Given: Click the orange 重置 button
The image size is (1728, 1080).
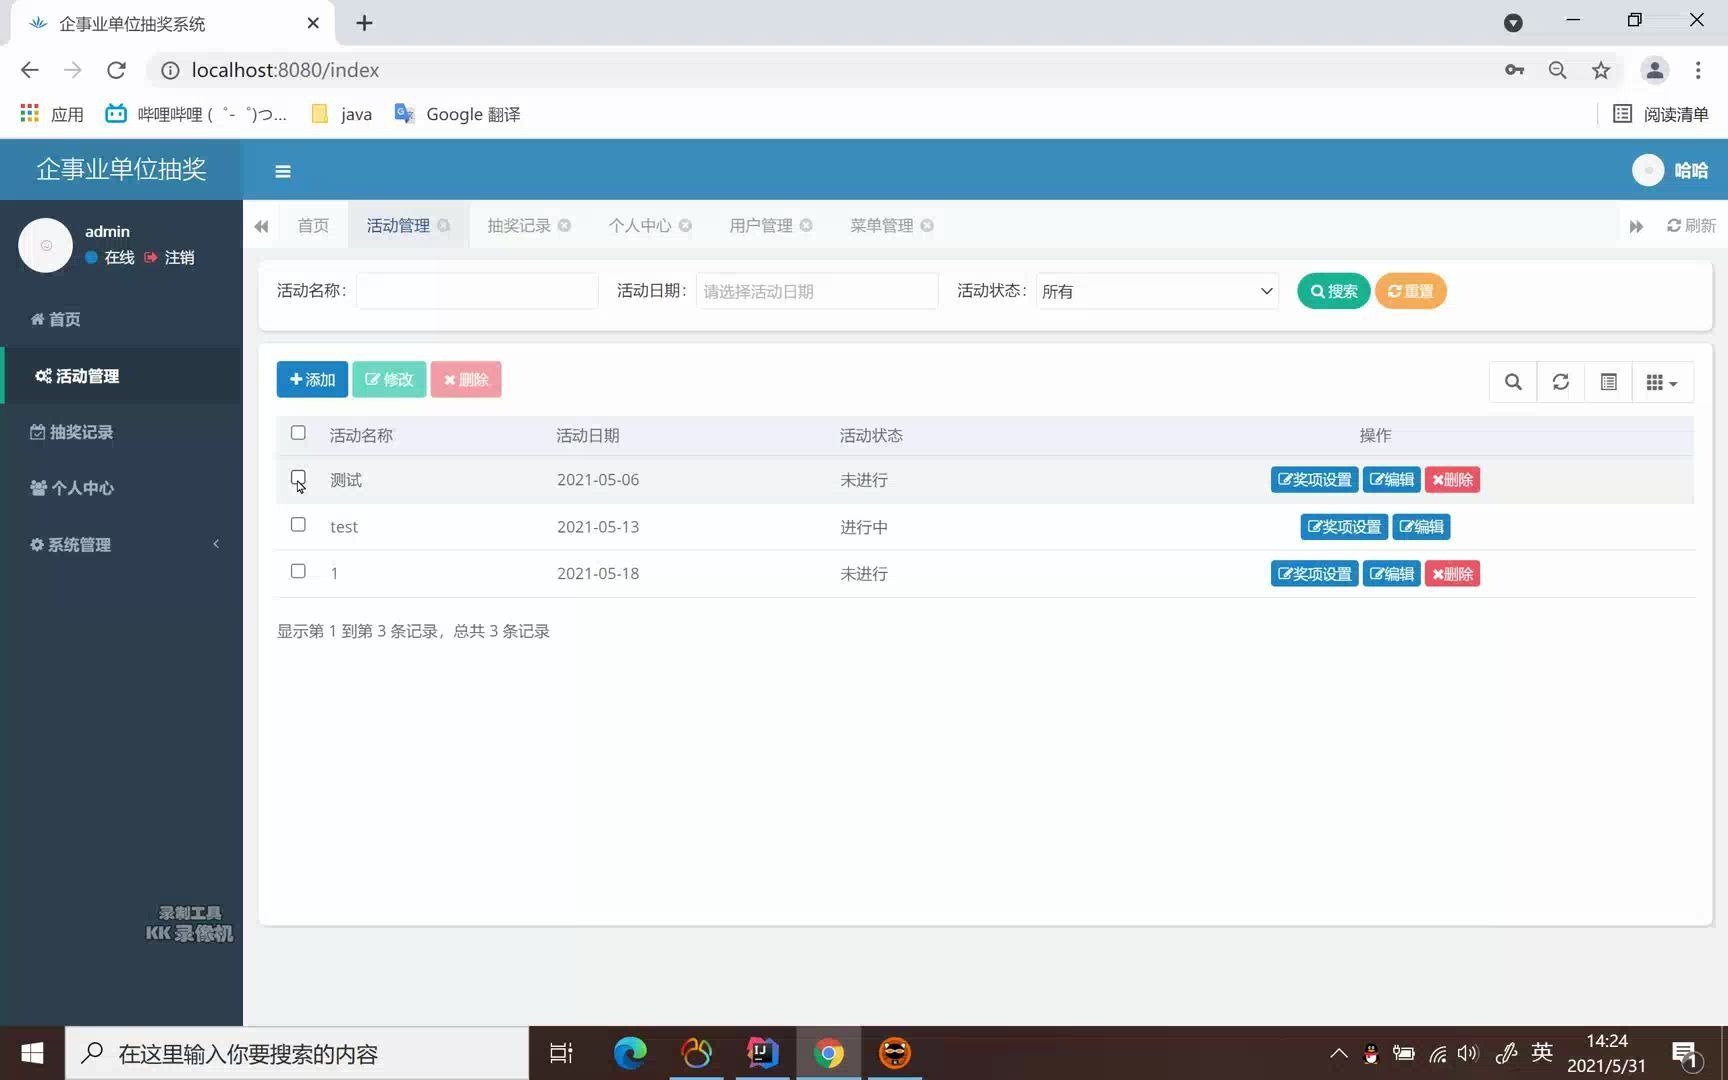Looking at the screenshot, I should click(1410, 291).
